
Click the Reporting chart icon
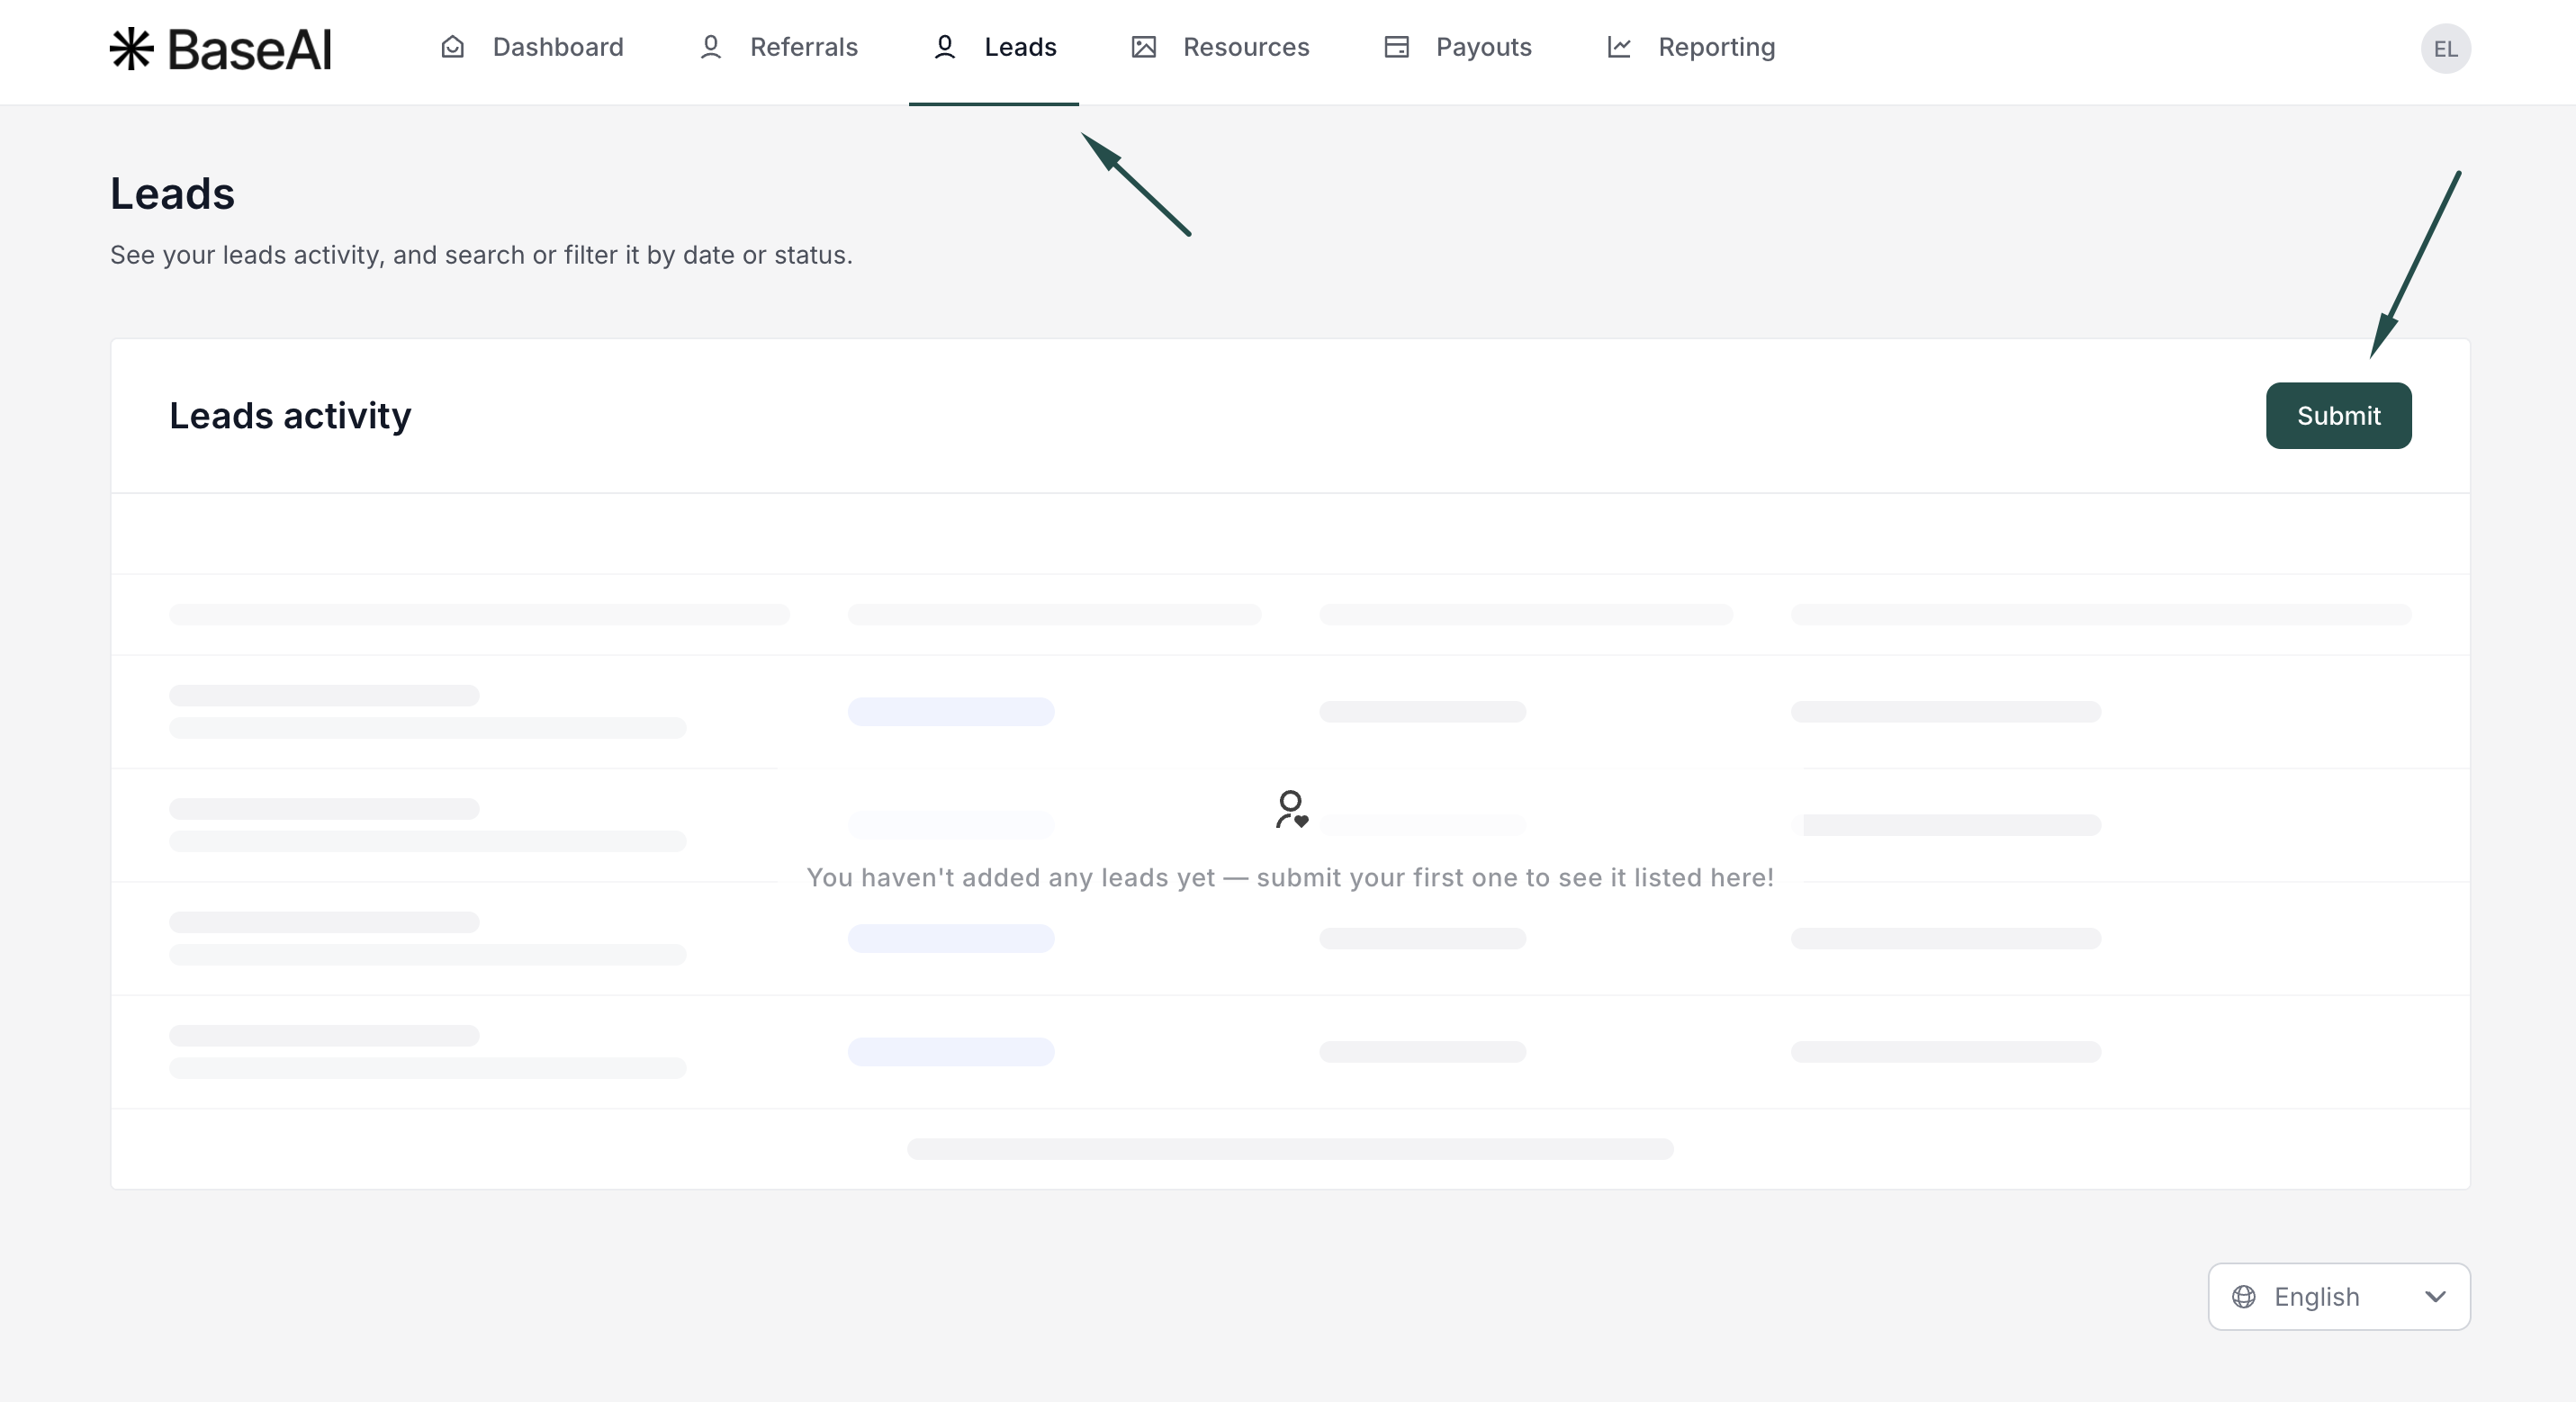click(x=1619, y=47)
